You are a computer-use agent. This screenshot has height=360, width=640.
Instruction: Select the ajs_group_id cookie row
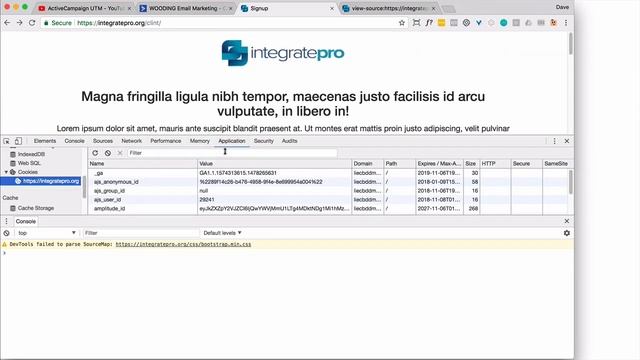coord(328,191)
